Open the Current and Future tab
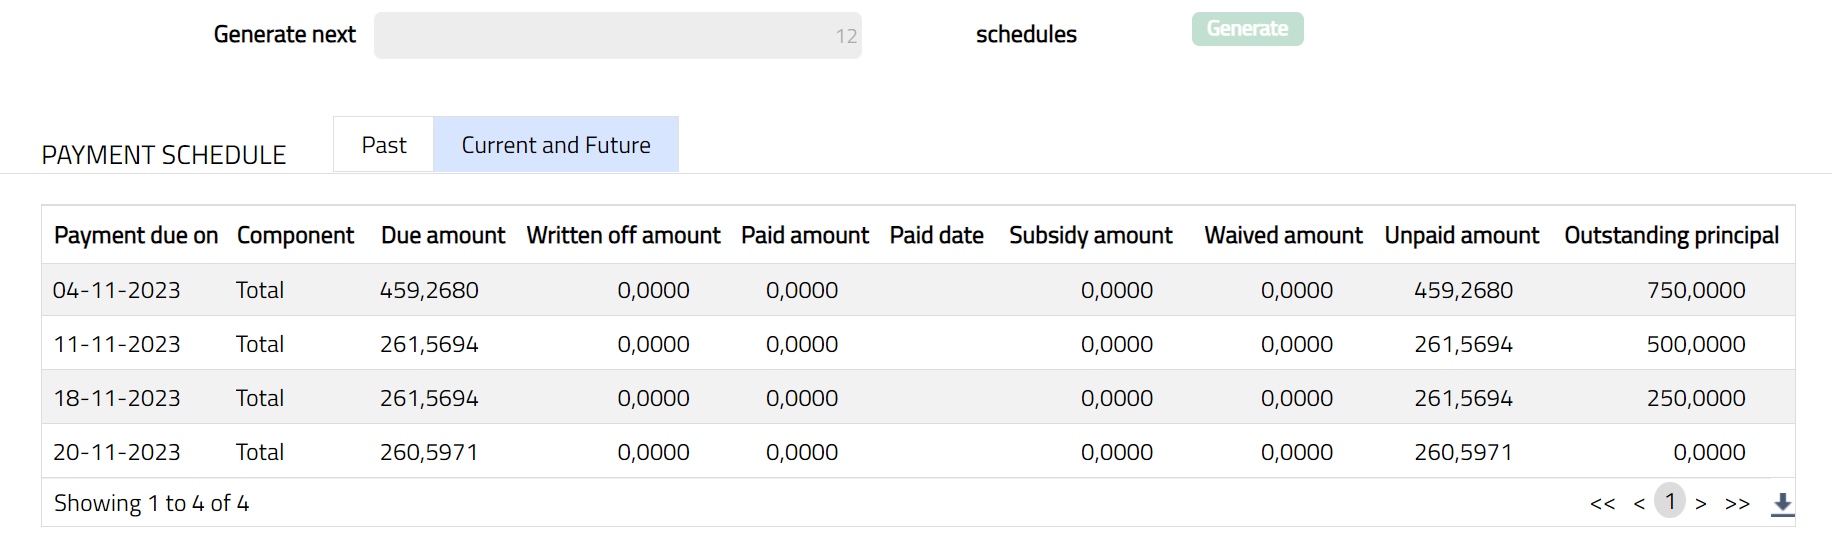This screenshot has height=546, width=1832. pyautogui.click(x=555, y=145)
